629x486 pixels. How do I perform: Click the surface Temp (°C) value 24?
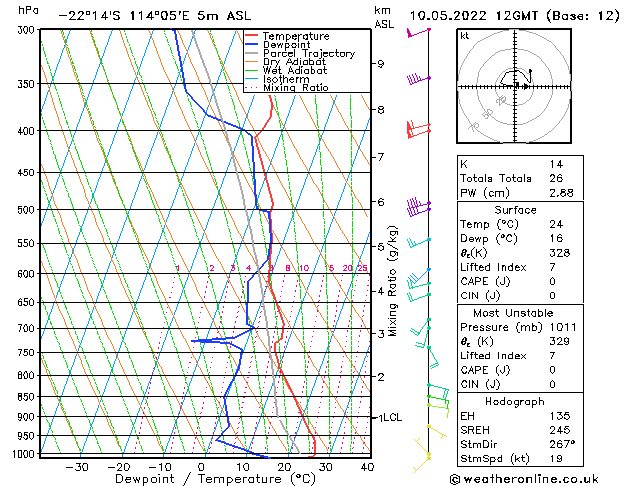pos(556,224)
